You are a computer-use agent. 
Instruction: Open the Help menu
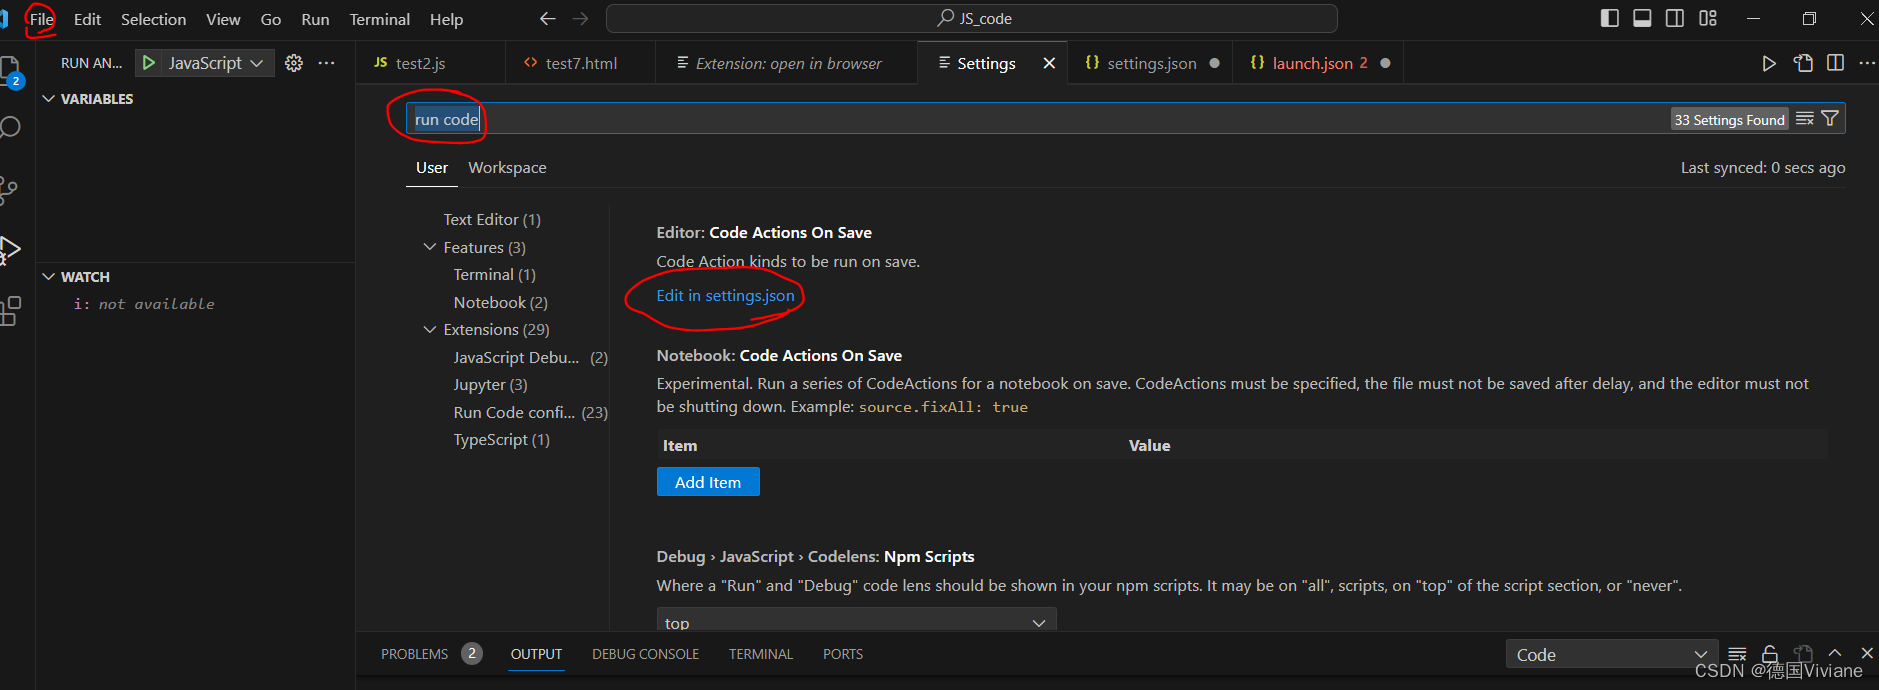pyautogui.click(x=446, y=19)
